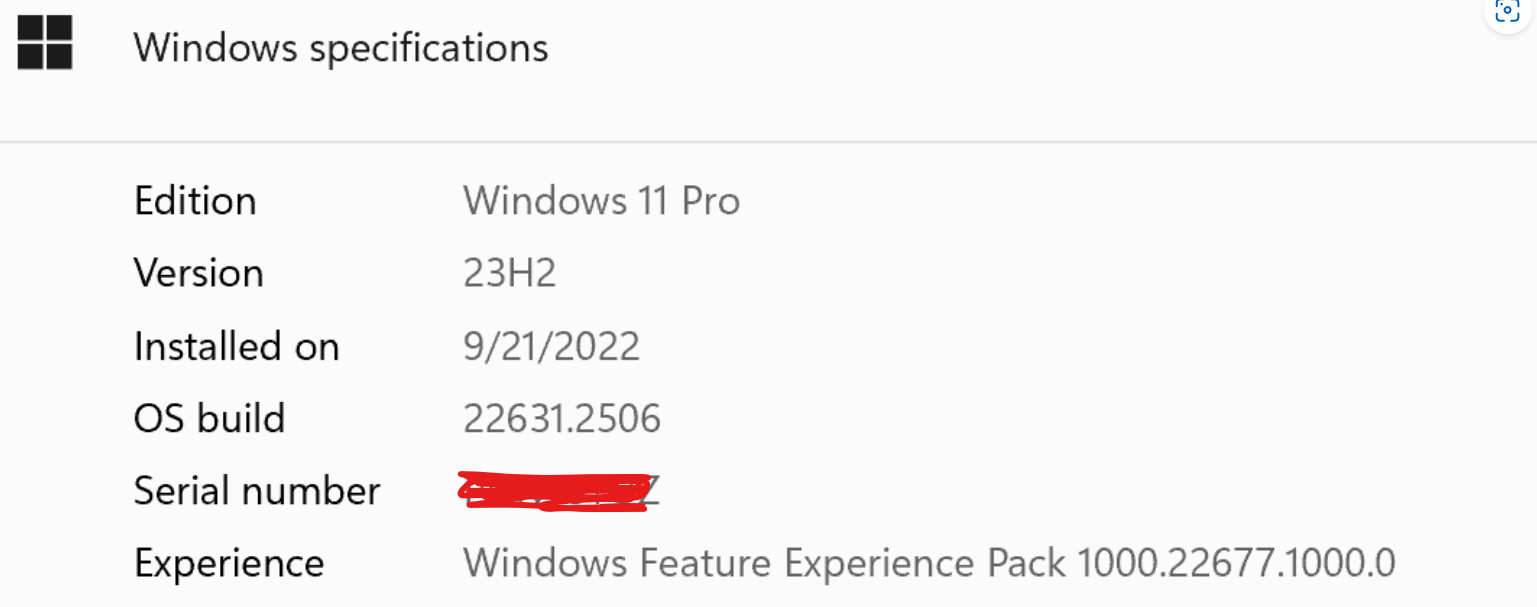Click the divider line below the header
1537x607 pixels.
[768, 142]
